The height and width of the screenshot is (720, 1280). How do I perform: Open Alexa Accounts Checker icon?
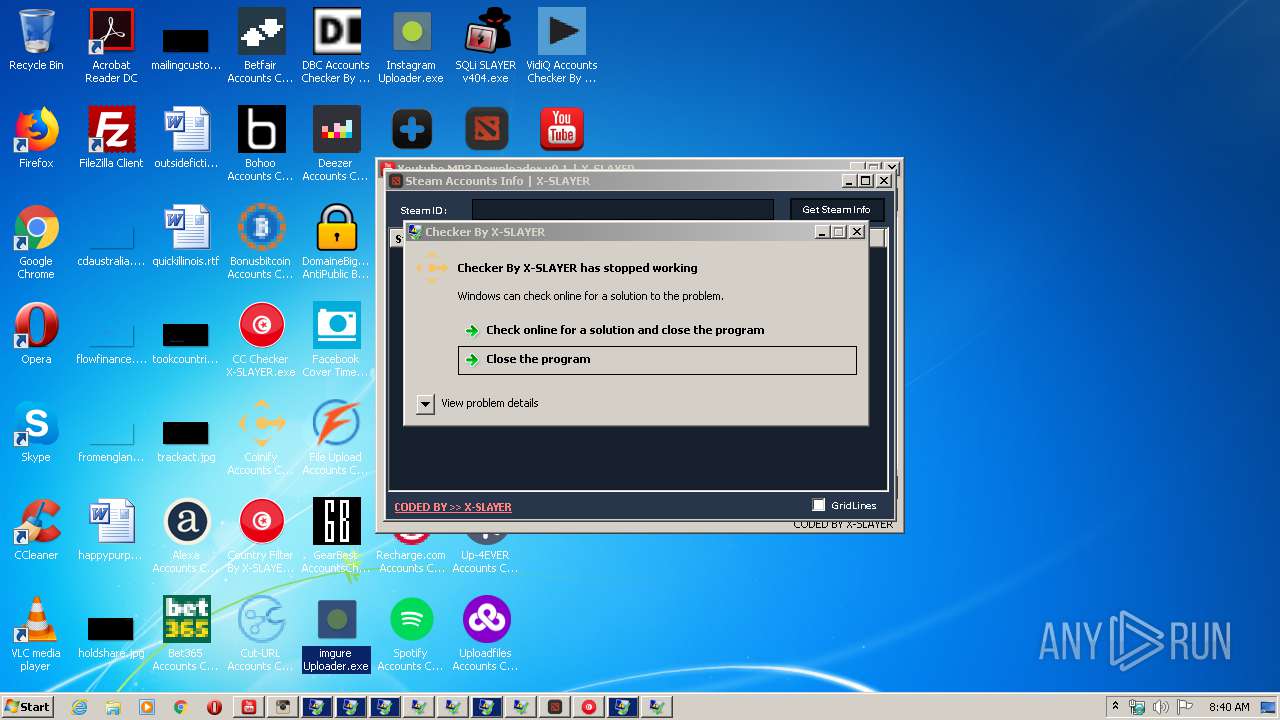pos(186,536)
